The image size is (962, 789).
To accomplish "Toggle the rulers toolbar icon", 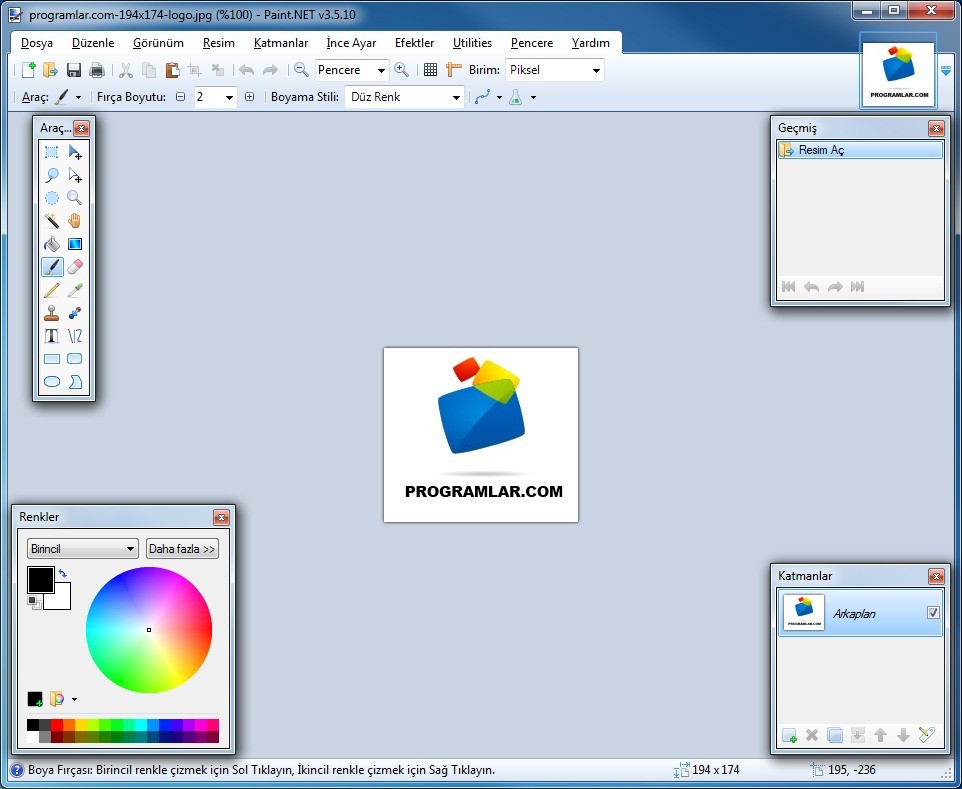I will [x=453, y=70].
